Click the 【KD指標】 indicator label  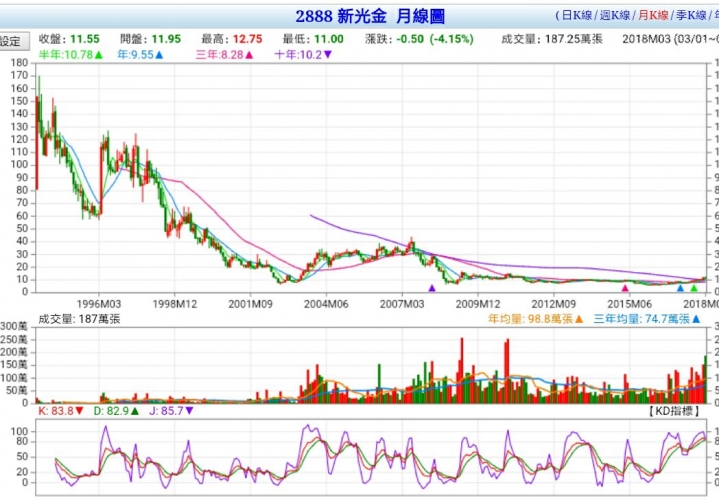674,411
